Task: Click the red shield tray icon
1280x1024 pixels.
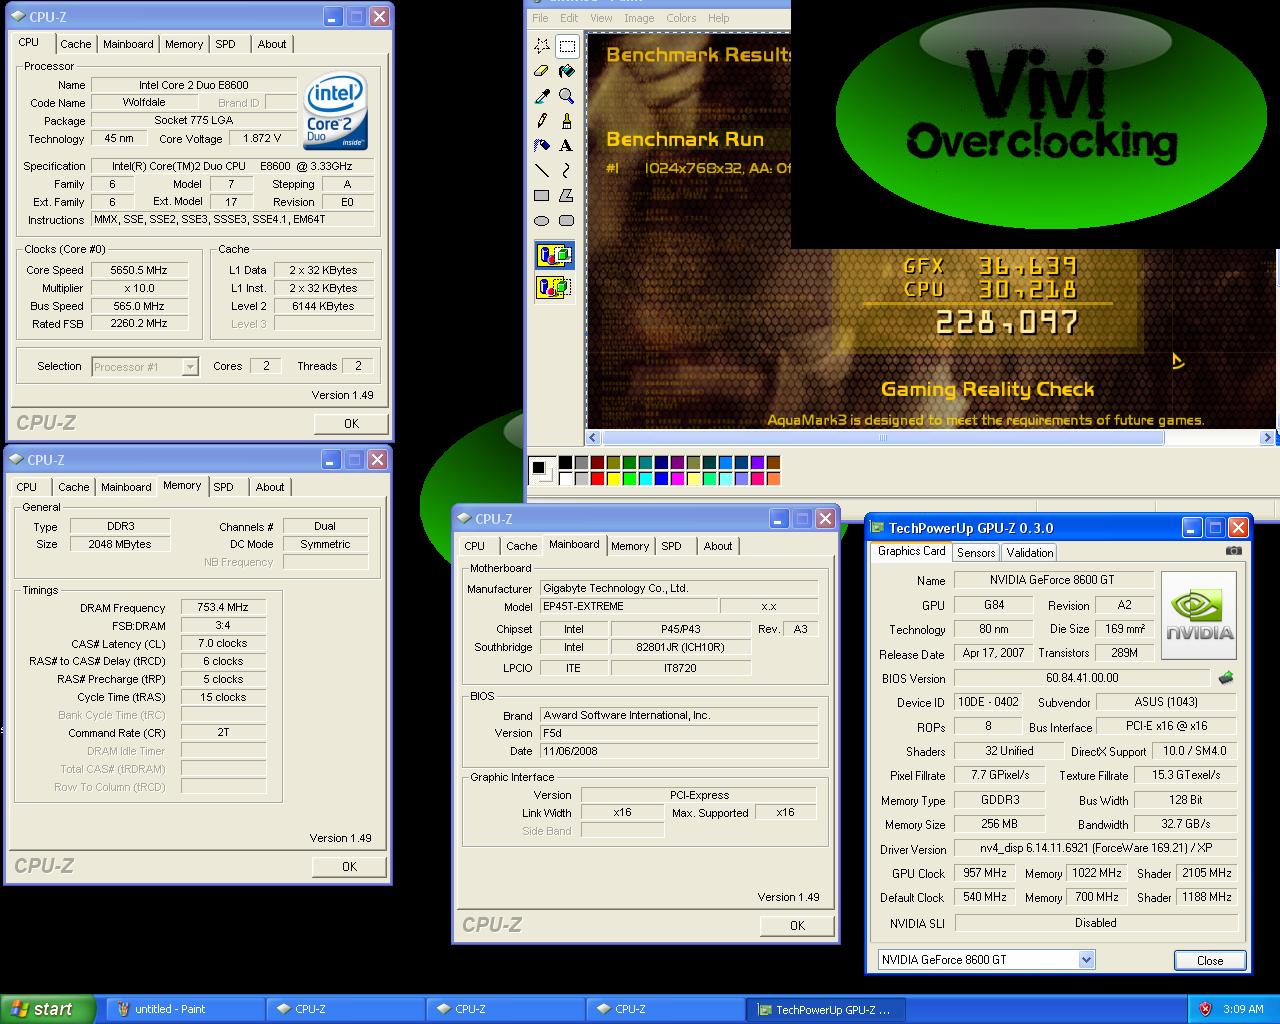Action: click(x=1205, y=1009)
